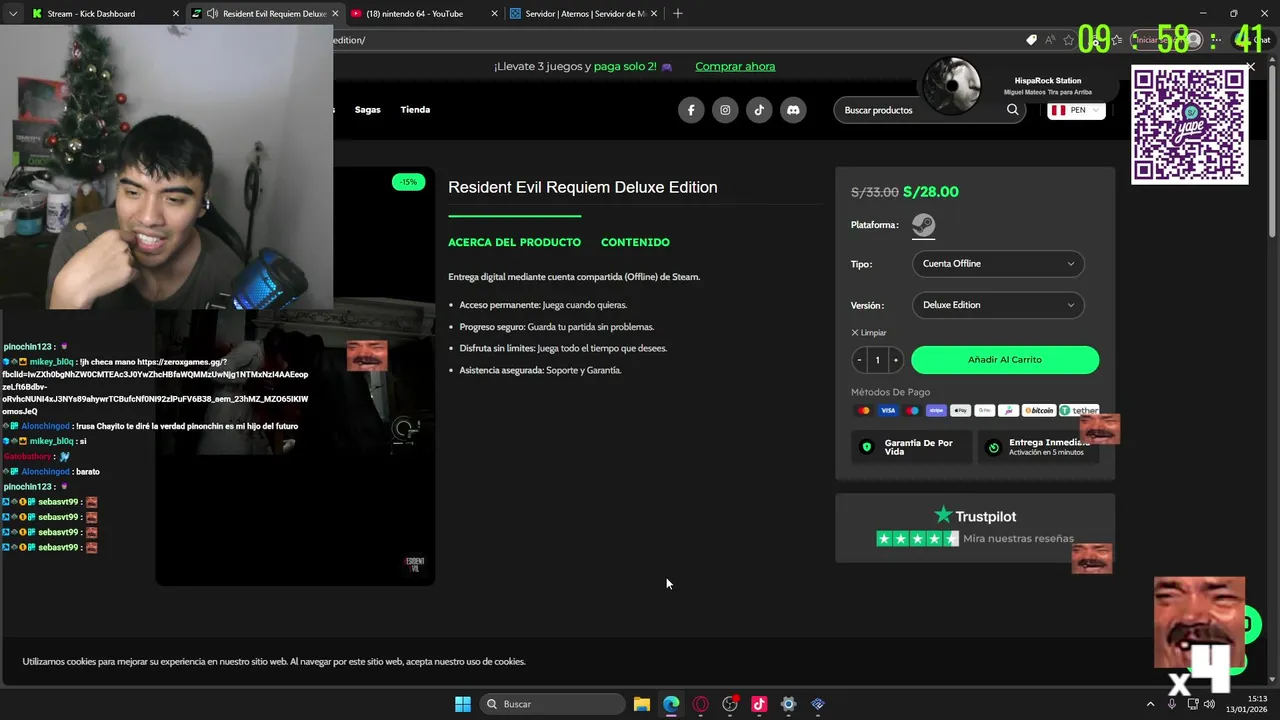Click the Añadir Al Carrito button
This screenshot has width=1280, height=720.
coord(1005,360)
